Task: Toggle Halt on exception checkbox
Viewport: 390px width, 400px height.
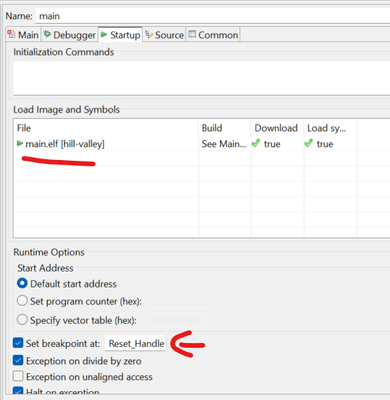Action: pyautogui.click(x=18, y=391)
